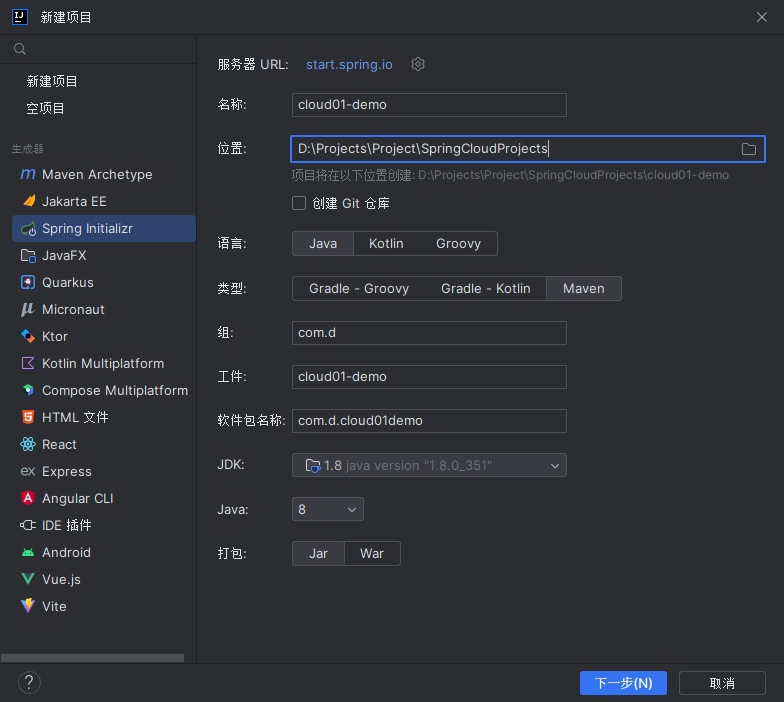Click the Angular CLI red shield icon
784x702 pixels.
(28, 498)
